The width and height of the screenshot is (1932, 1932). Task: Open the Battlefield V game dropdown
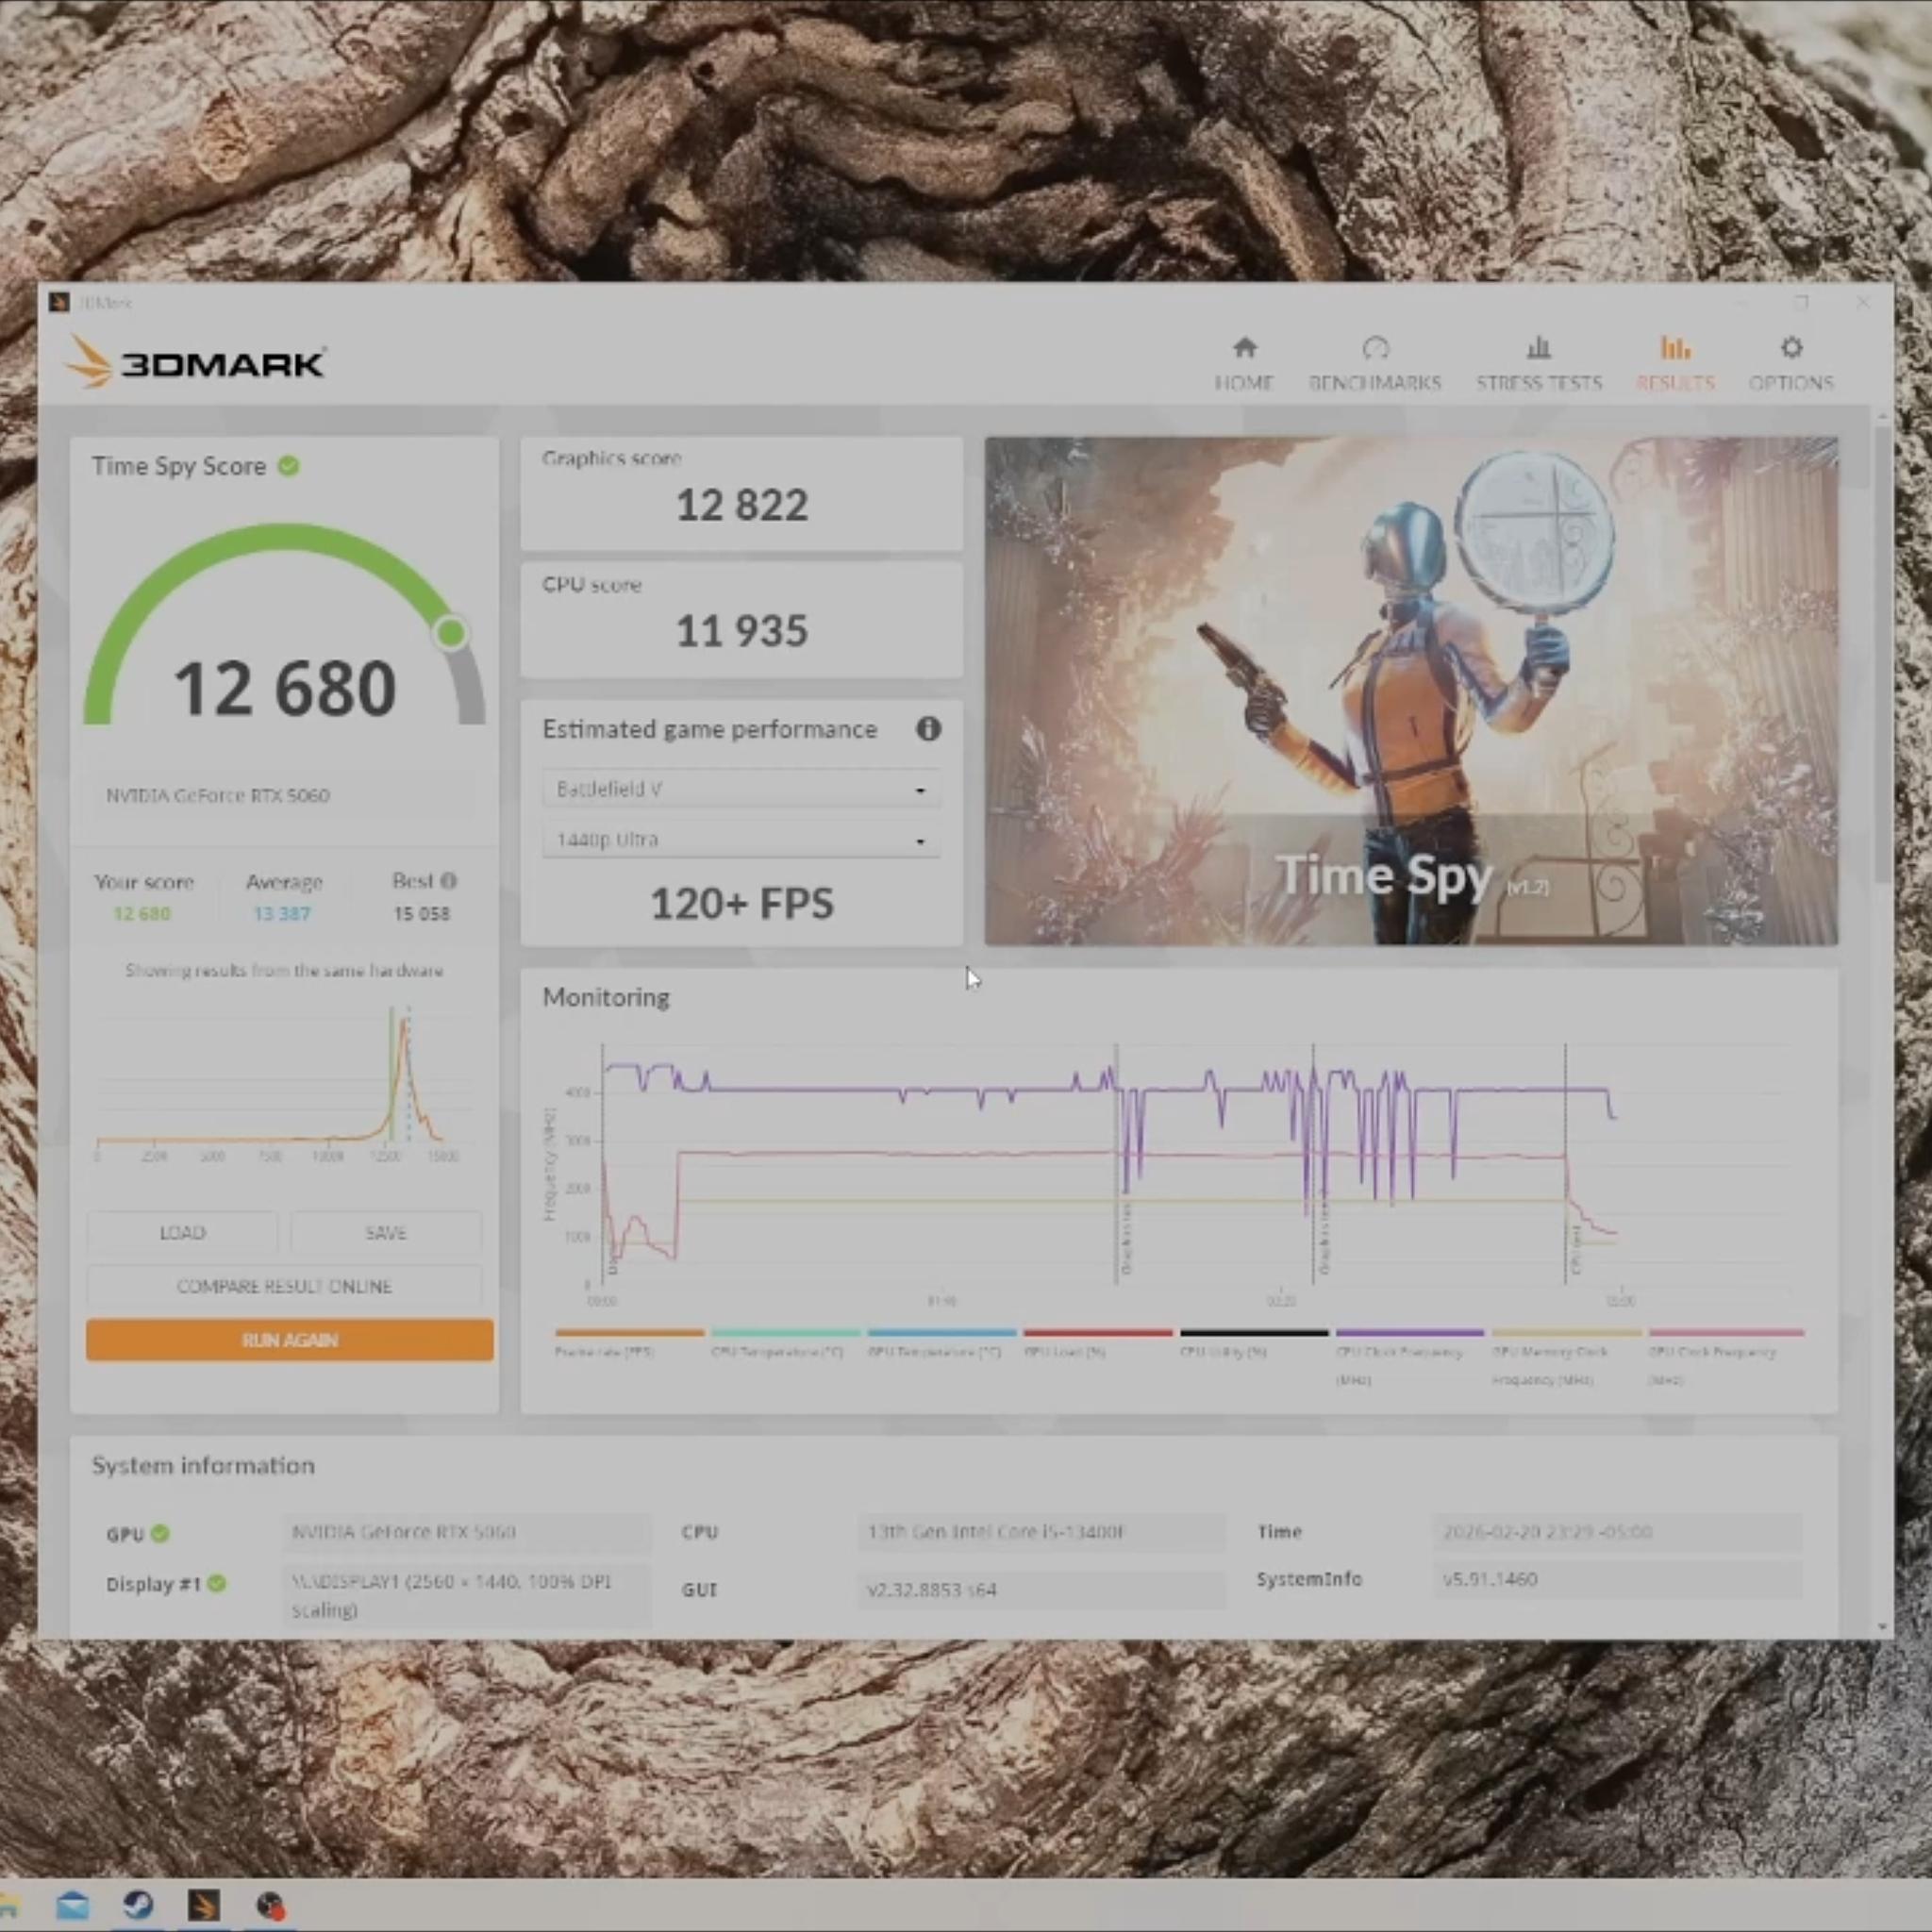point(741,789)
